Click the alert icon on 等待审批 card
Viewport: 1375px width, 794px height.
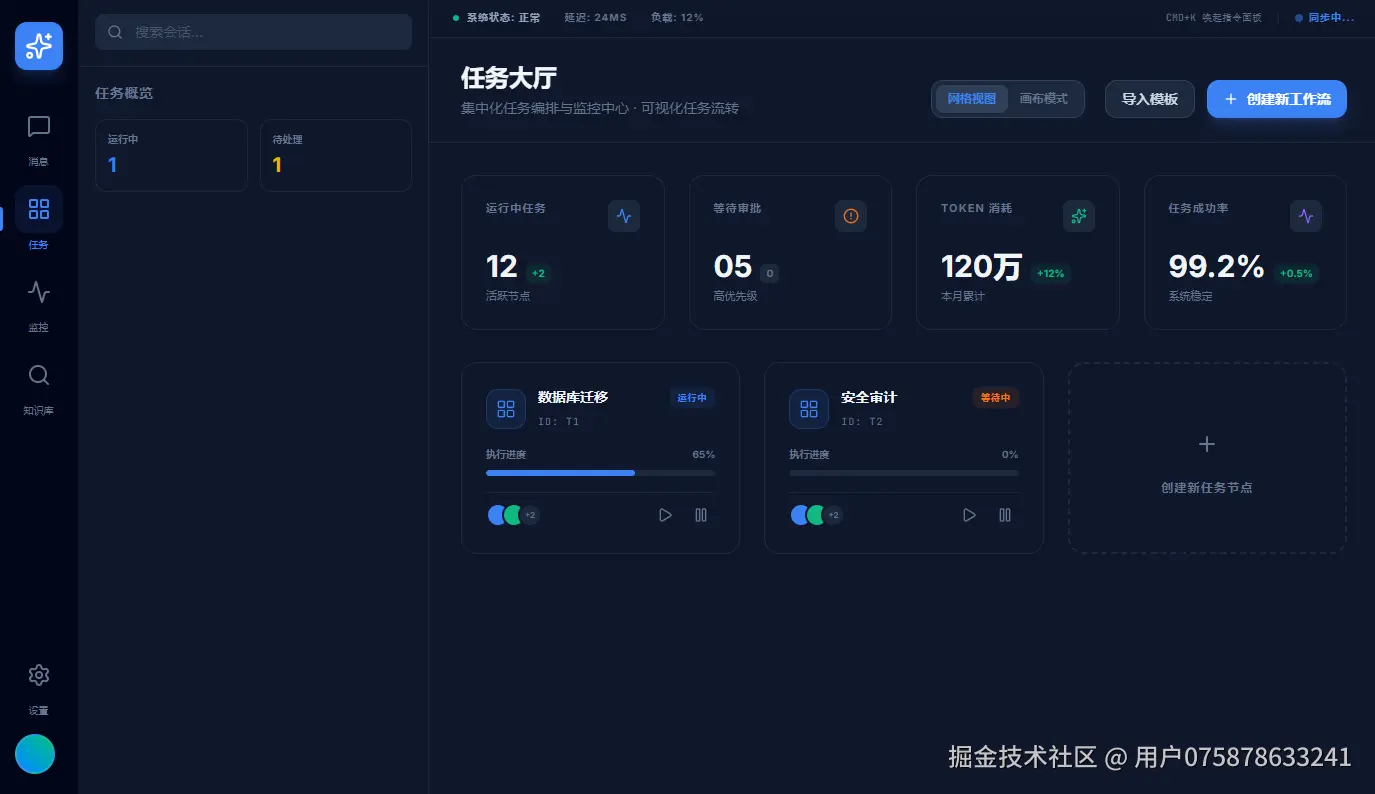(851, 216)
